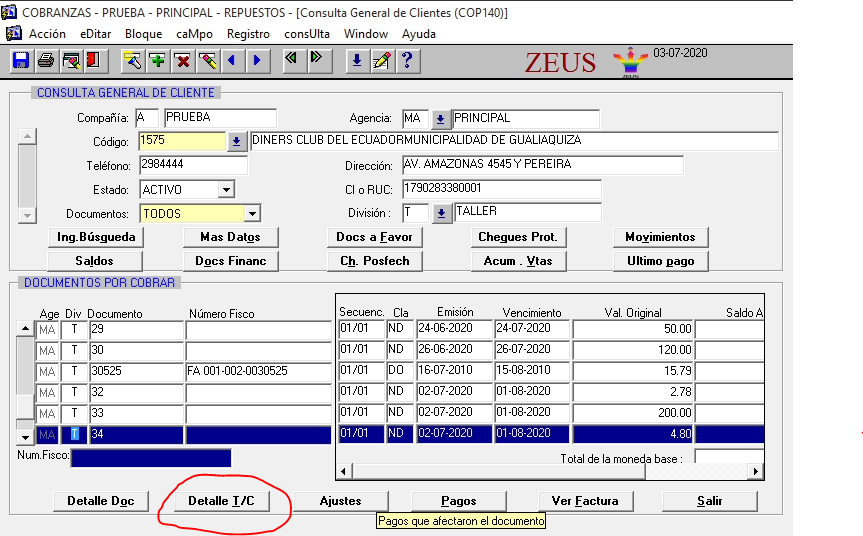Image resolution: width=863 pixels, height=536 pixels.
Task: Click the Detalle T/C button
Action: 221,501
